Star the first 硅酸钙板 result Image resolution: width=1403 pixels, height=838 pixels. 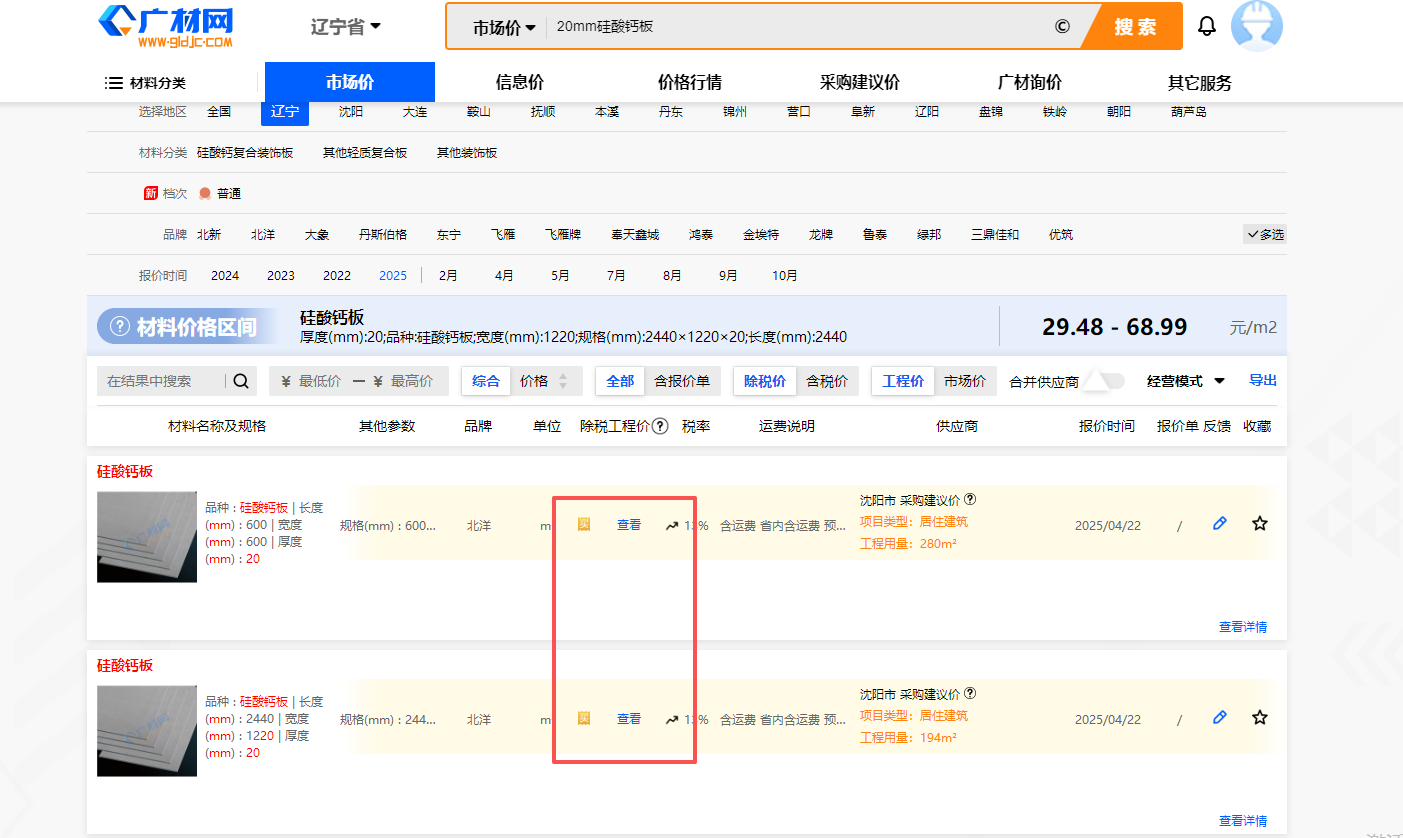click(1260, 523)
